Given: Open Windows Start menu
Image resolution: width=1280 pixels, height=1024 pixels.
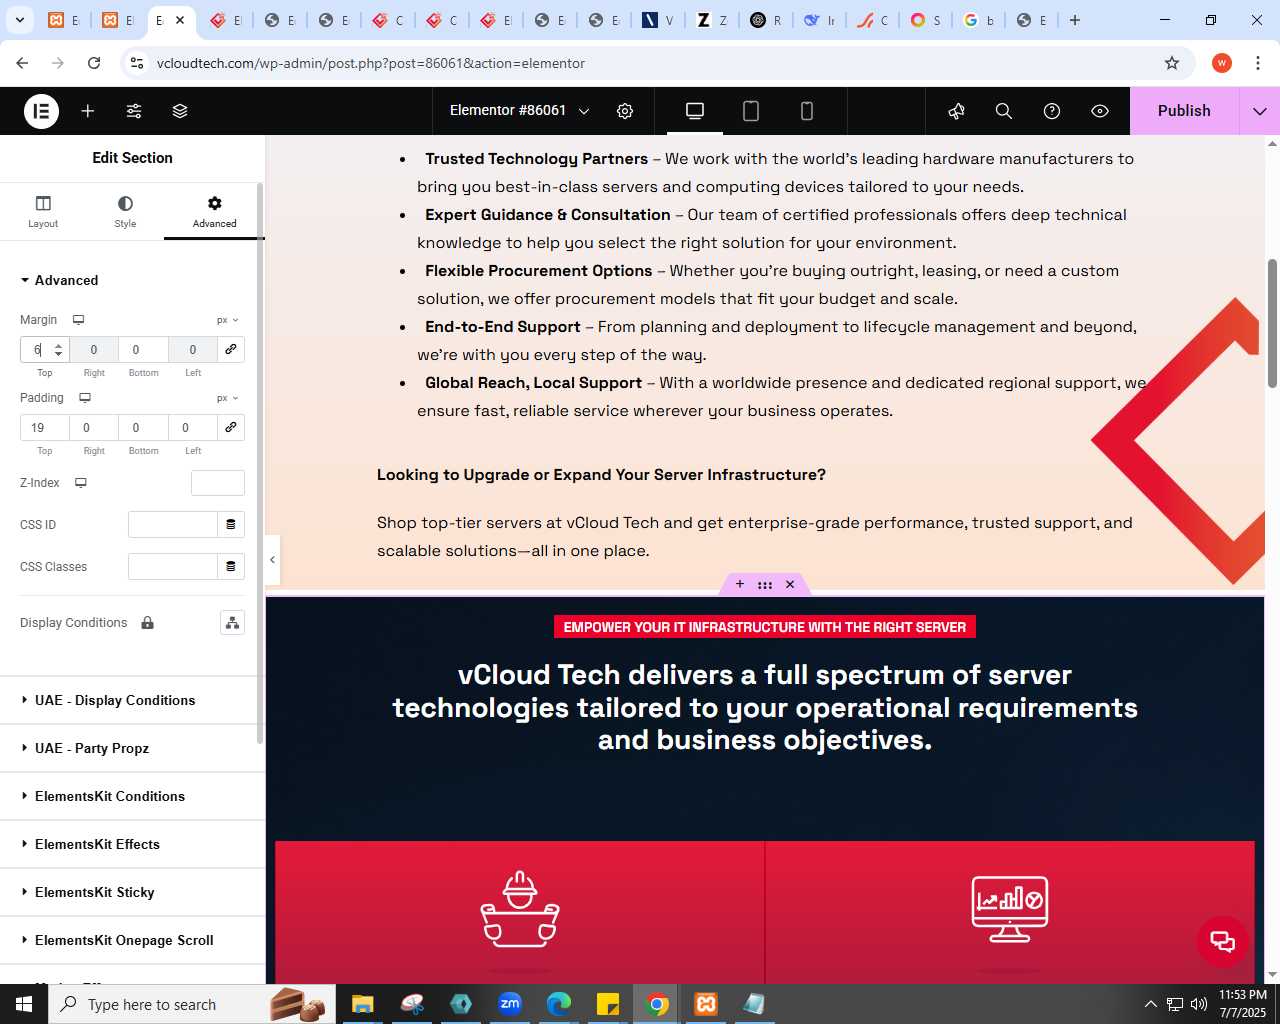Looking at the screenshot, I should coord(24,1004).
